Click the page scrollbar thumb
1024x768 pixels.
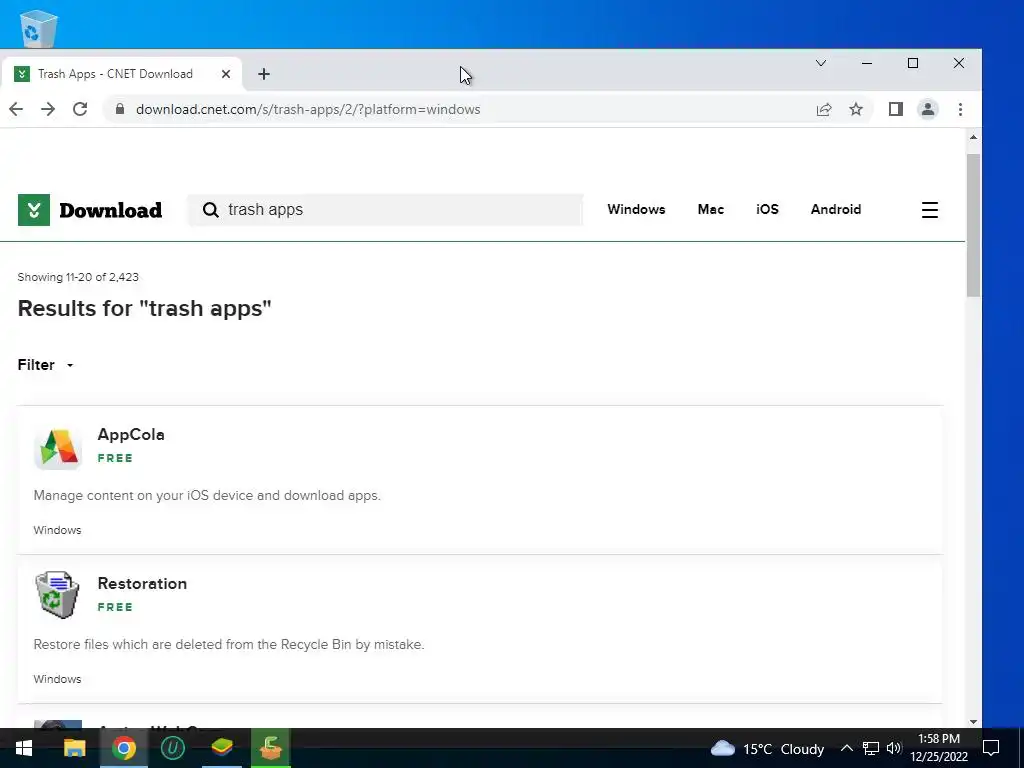coord(973,225)
